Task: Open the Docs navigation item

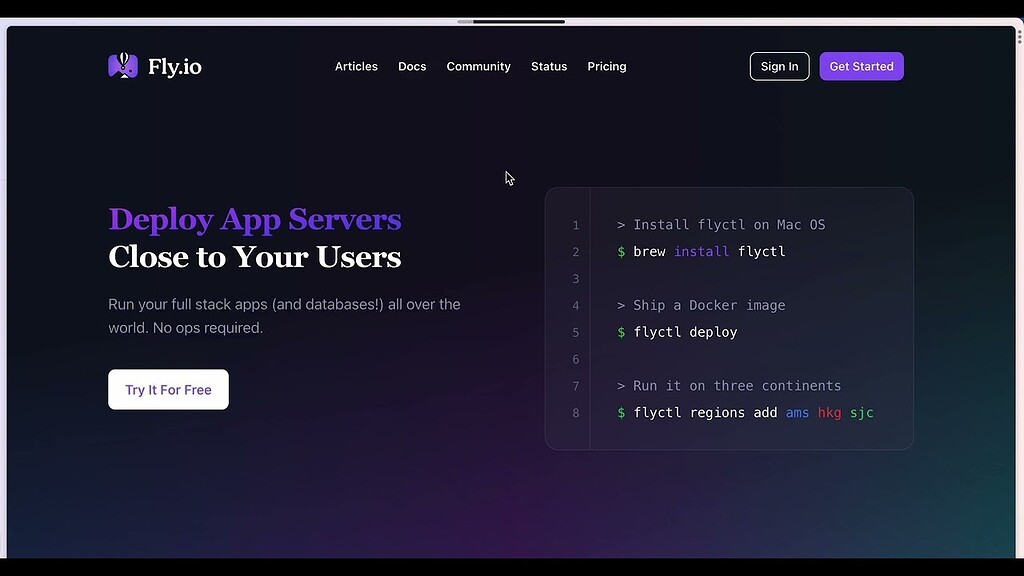Action: (412, 66)
